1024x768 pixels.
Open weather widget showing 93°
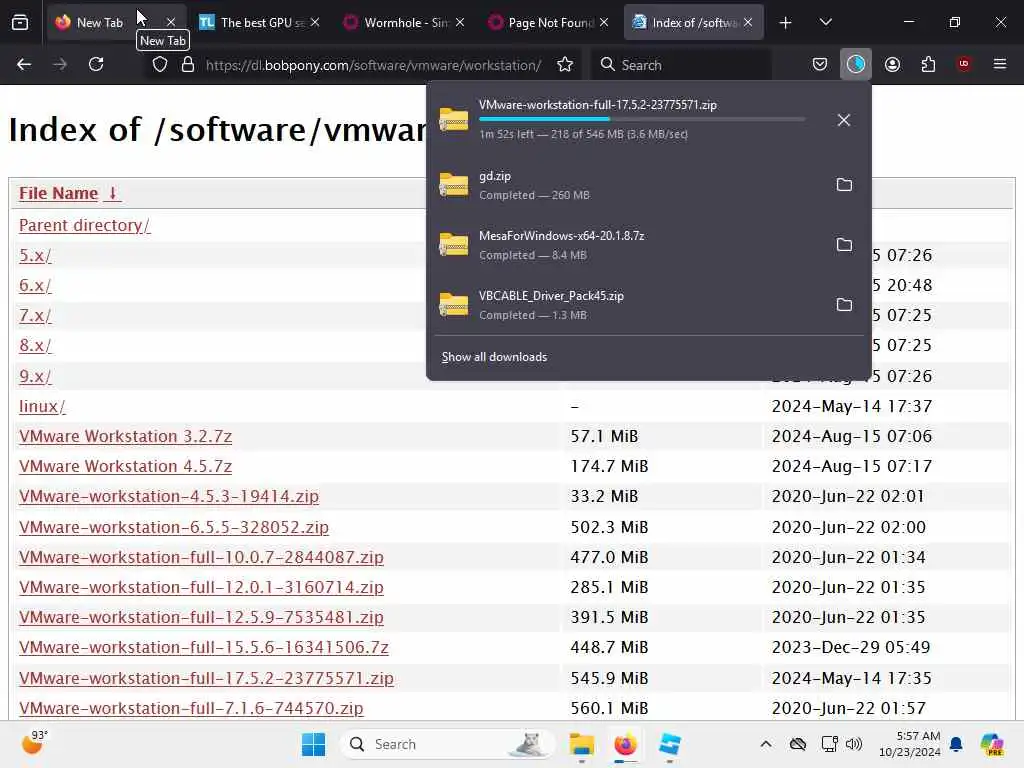35,743
